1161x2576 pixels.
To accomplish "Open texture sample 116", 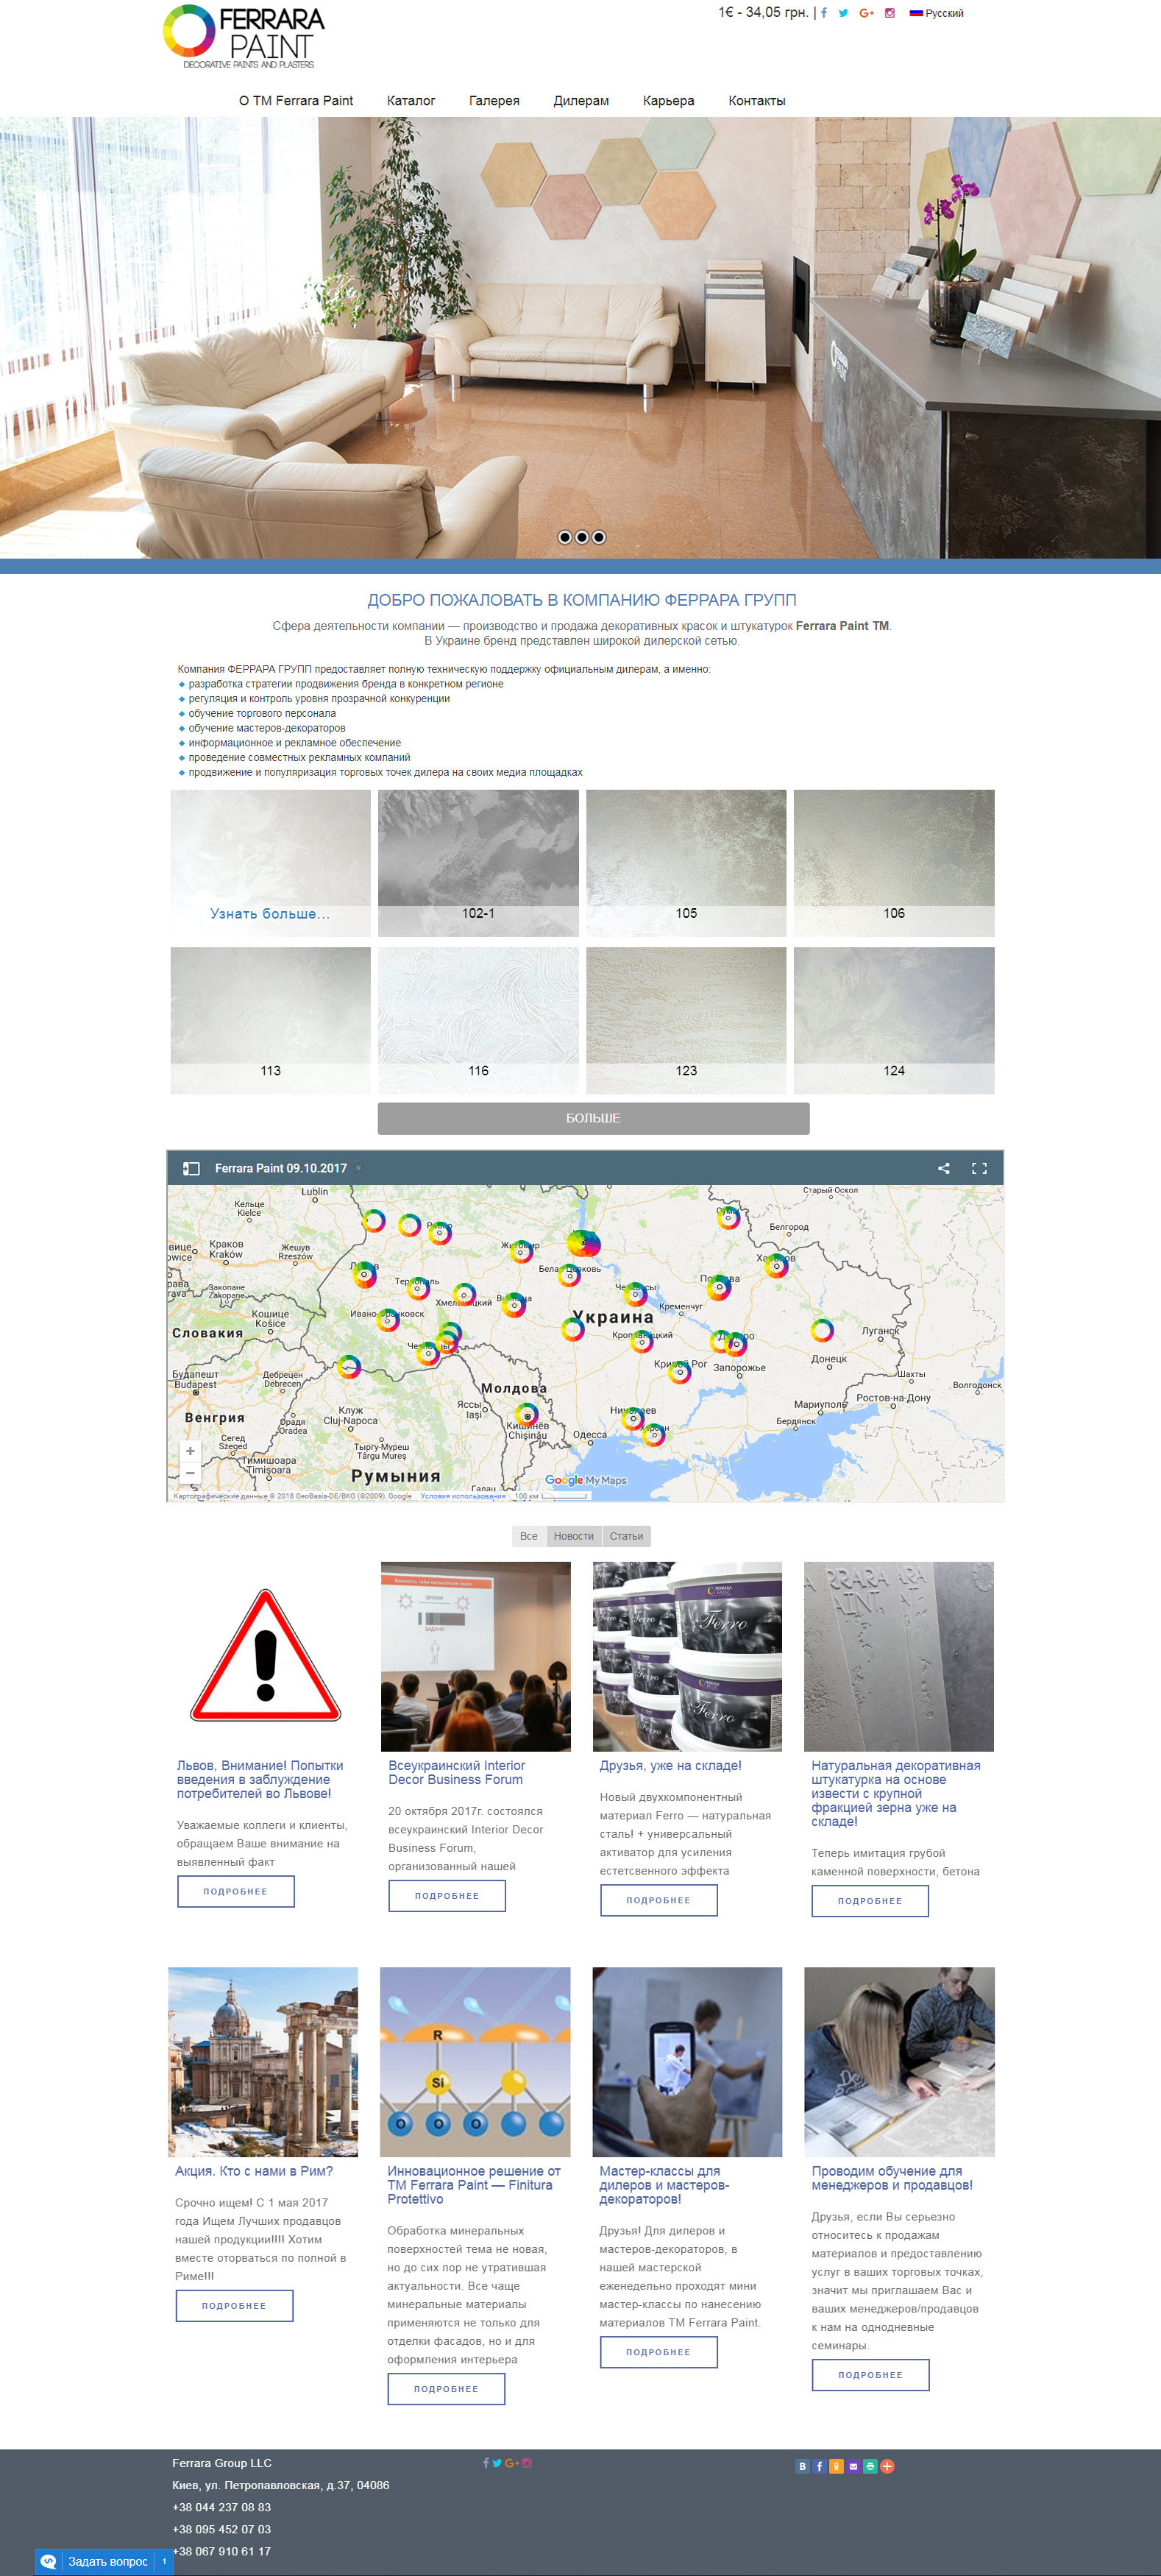I will click(x=478, y=1020).
